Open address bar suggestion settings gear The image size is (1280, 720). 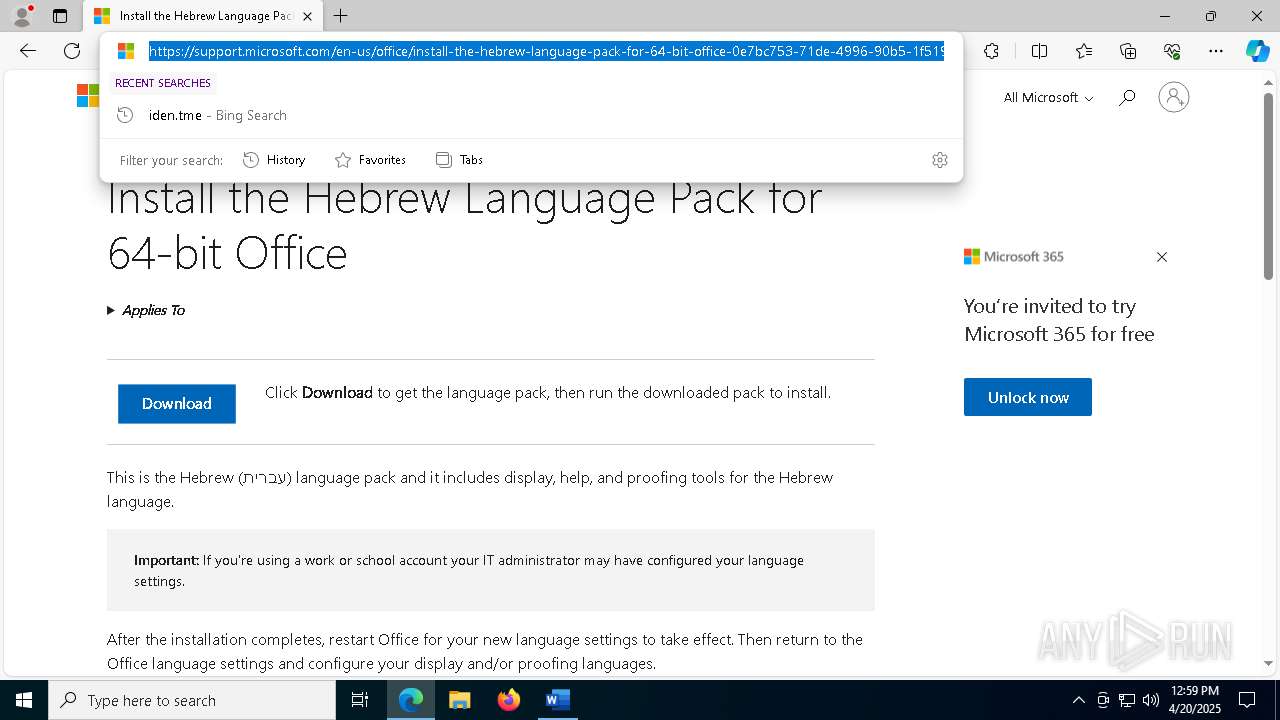coord(939,160)
